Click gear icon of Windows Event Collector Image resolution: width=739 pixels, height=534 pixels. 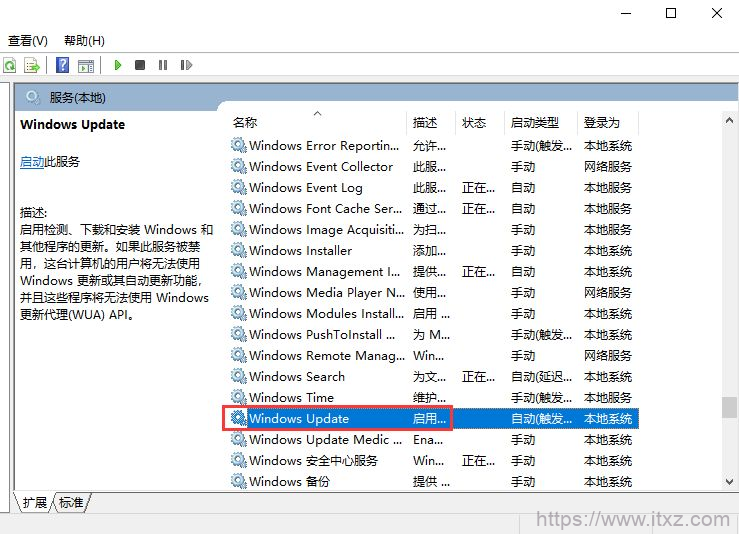[238, 166]
